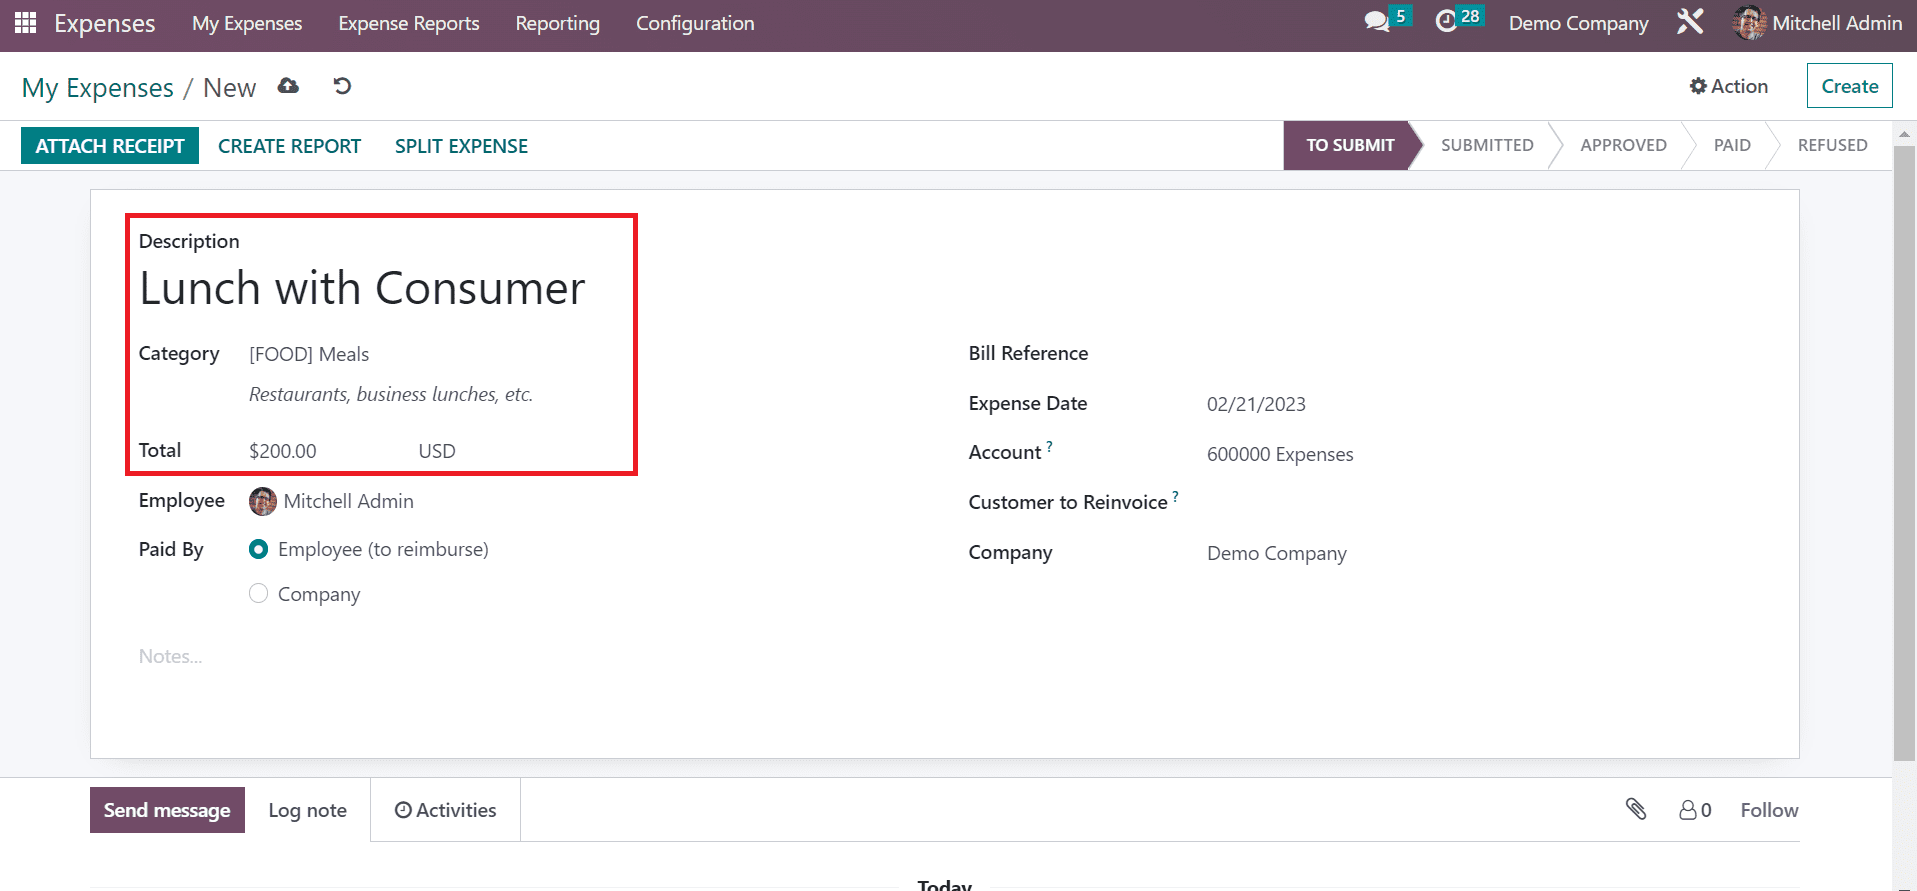Open the Action dropdown menu

click(1728, 86)
